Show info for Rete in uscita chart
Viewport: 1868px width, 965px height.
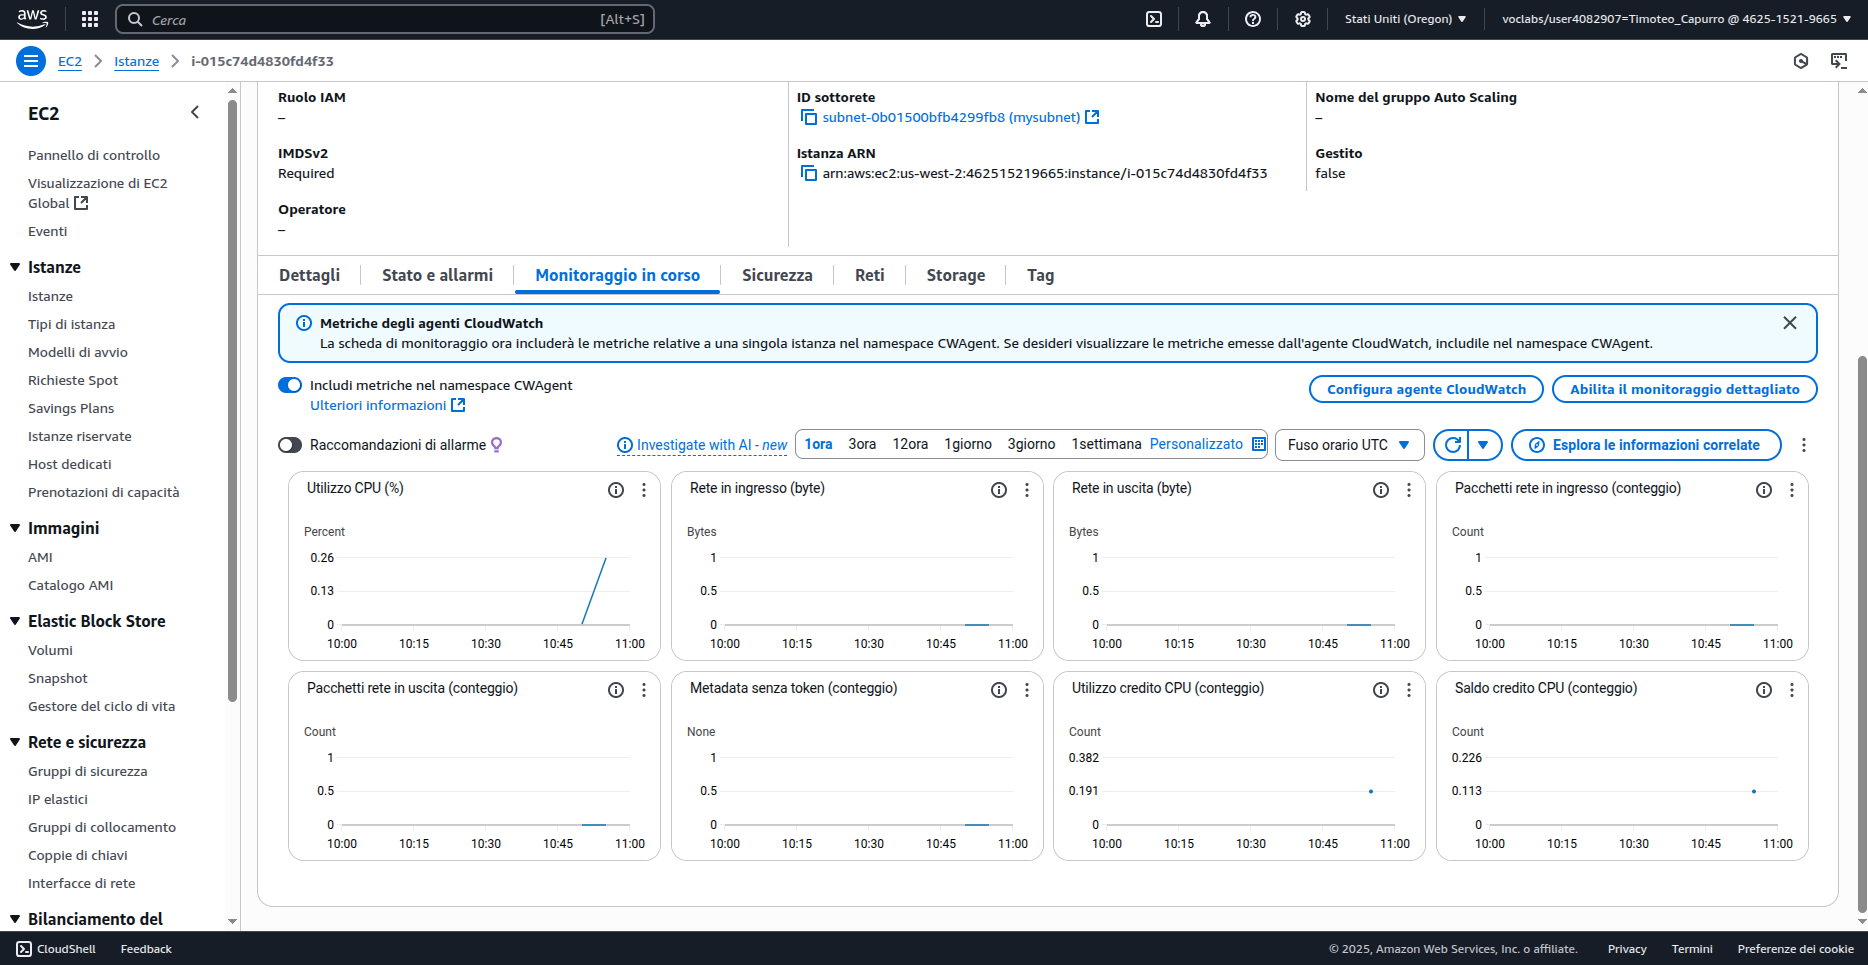click(1381, 490)
